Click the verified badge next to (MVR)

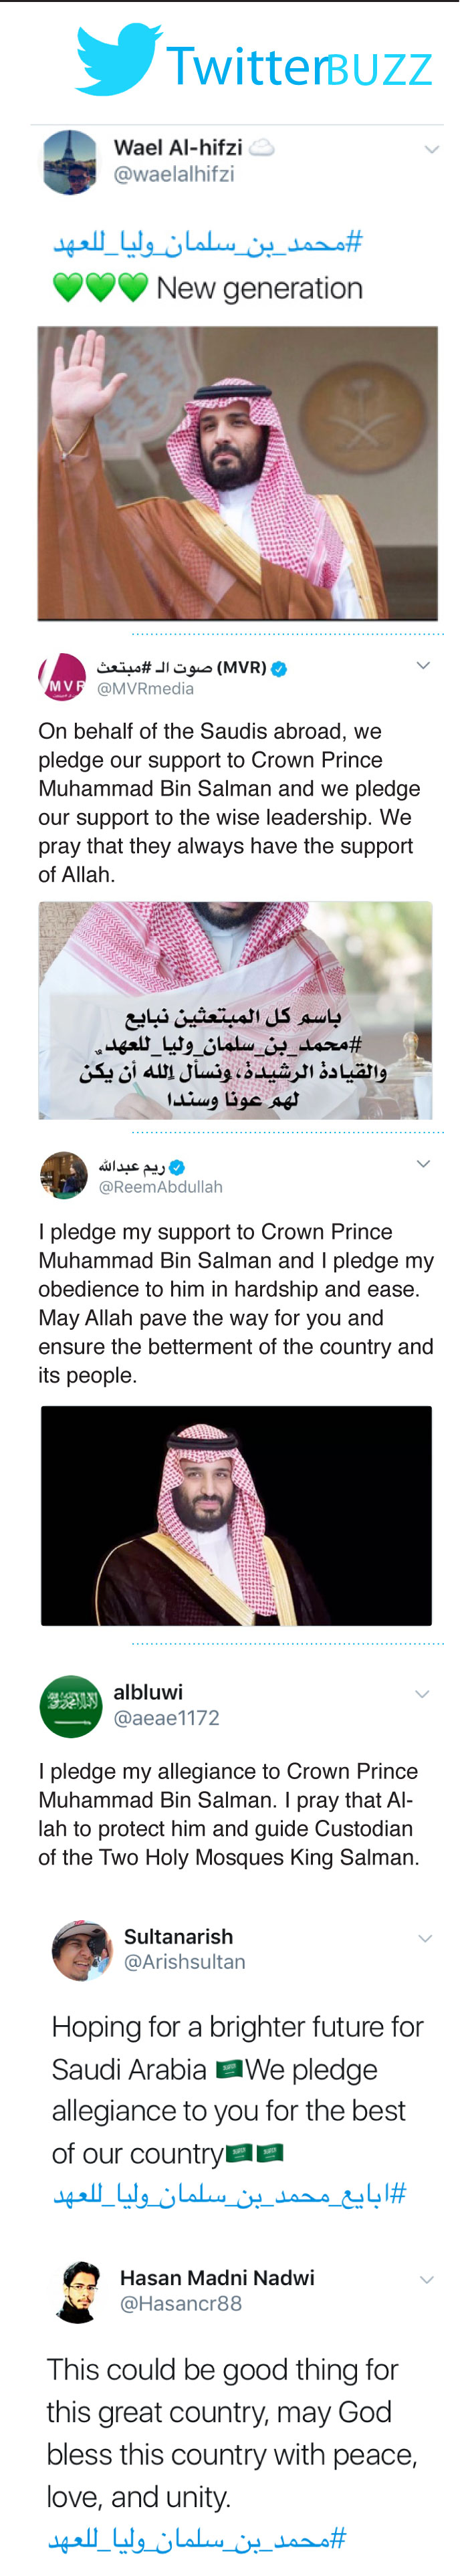[279, 668]
